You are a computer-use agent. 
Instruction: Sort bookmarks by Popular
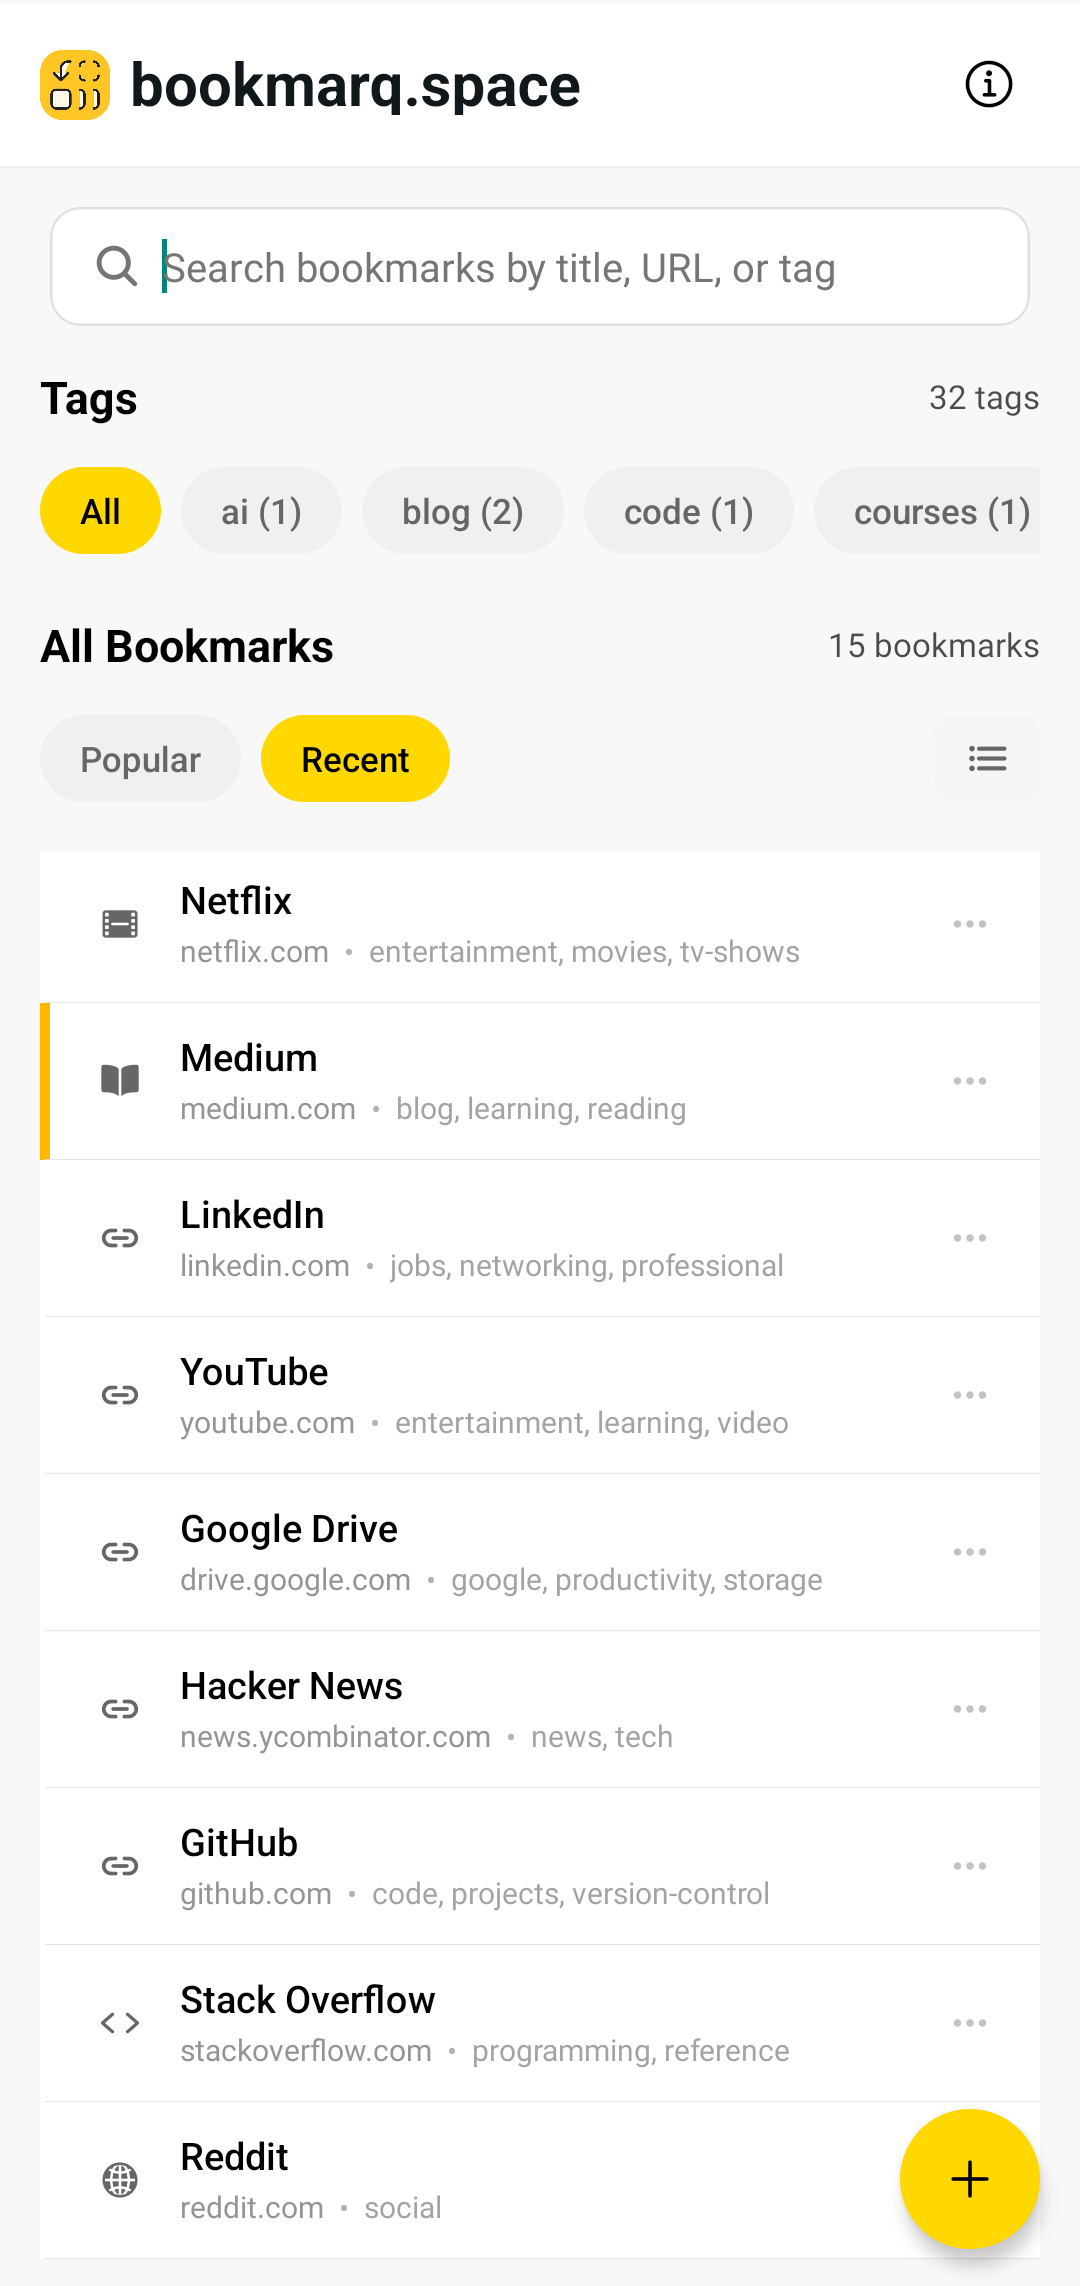140,758
